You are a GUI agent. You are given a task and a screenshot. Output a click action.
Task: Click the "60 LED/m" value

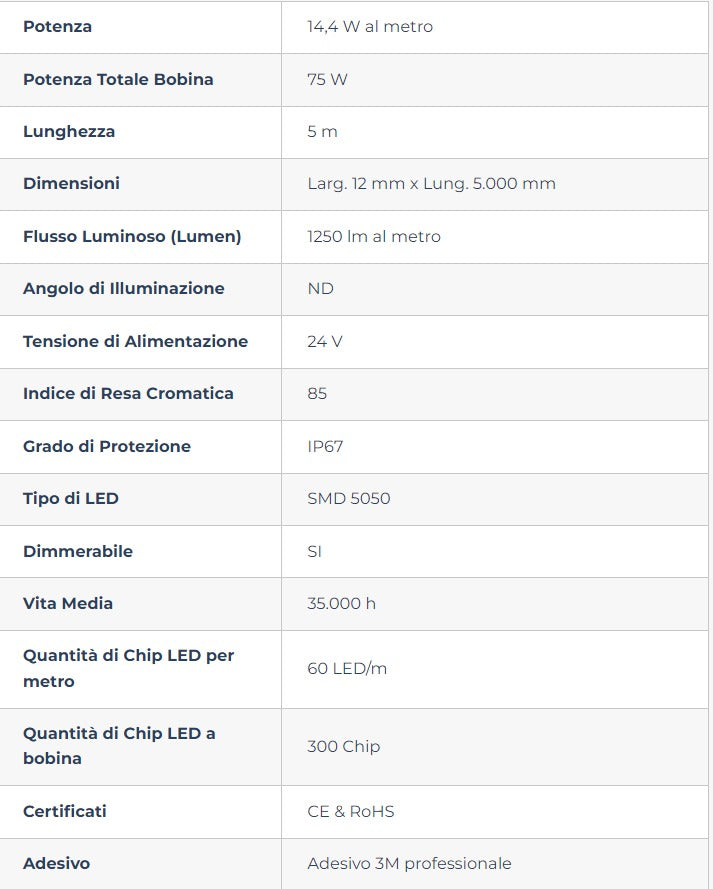[347, 668]
